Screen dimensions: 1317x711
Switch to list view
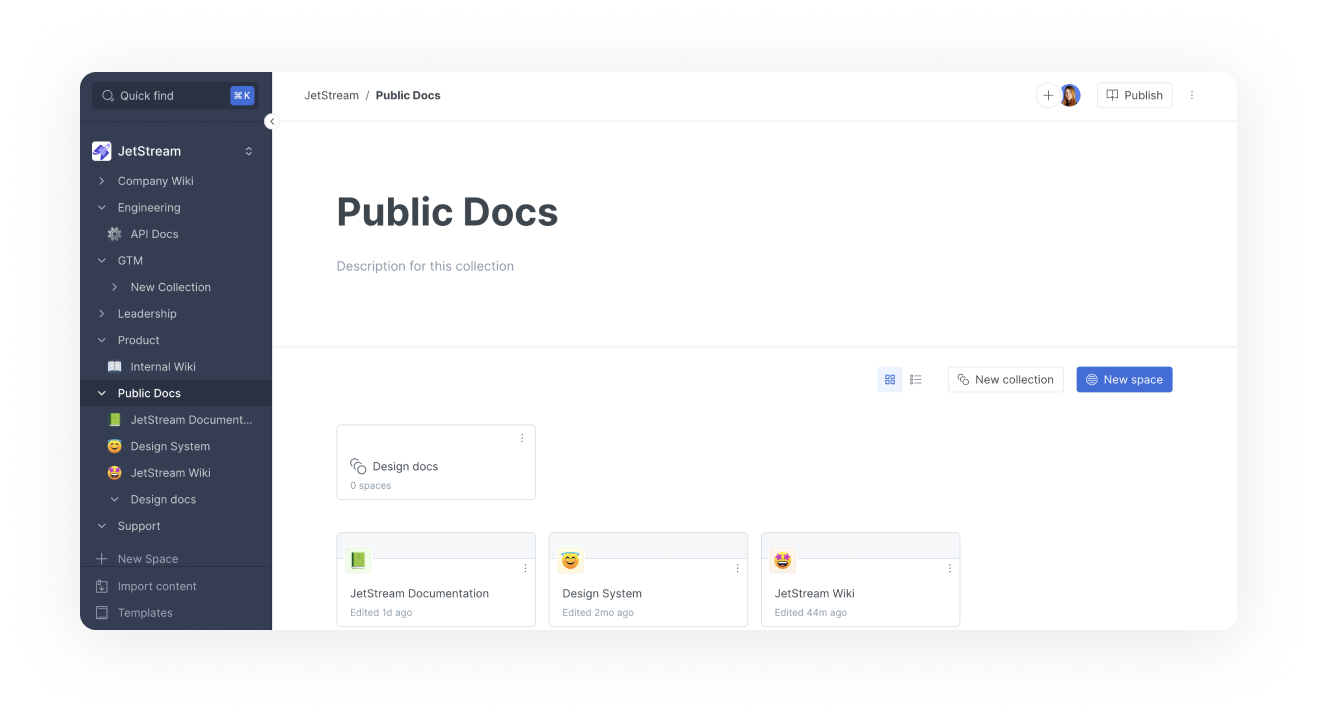pos(916,380)
